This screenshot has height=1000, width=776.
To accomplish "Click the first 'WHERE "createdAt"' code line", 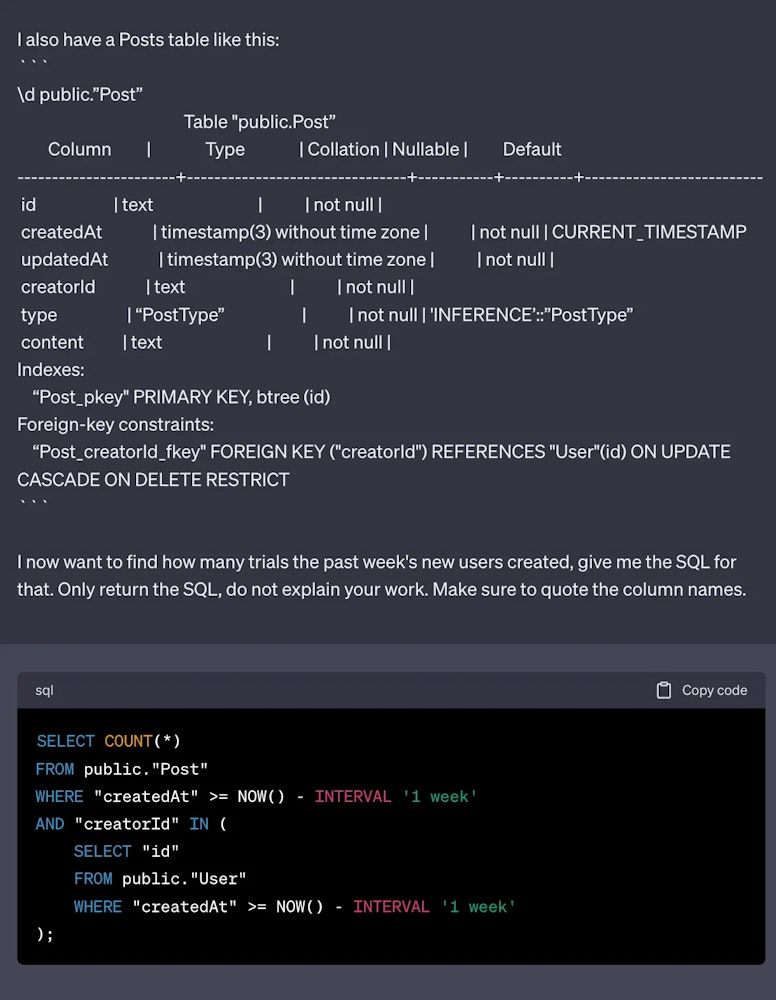I will [x=256, y=797].
